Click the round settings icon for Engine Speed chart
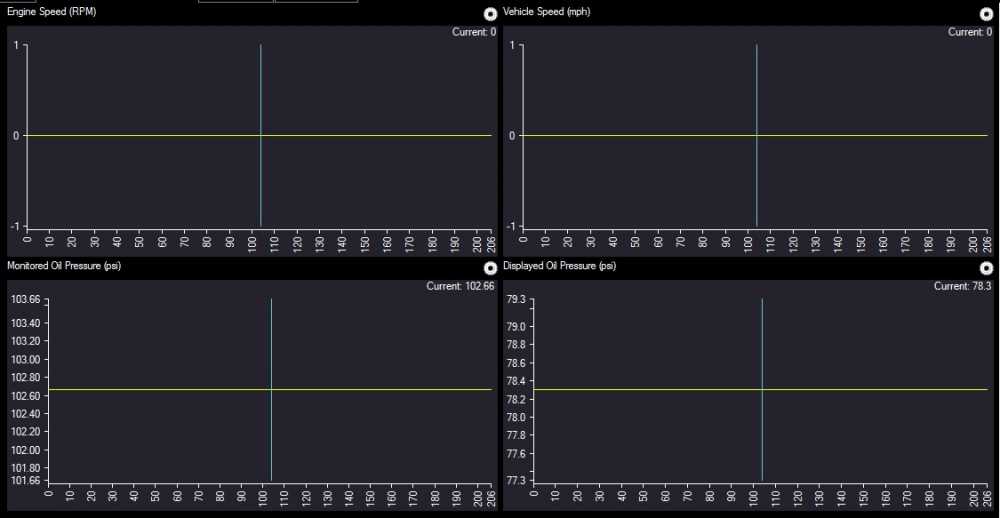Screen dimensions: 1000x518 tap(490, 14)
